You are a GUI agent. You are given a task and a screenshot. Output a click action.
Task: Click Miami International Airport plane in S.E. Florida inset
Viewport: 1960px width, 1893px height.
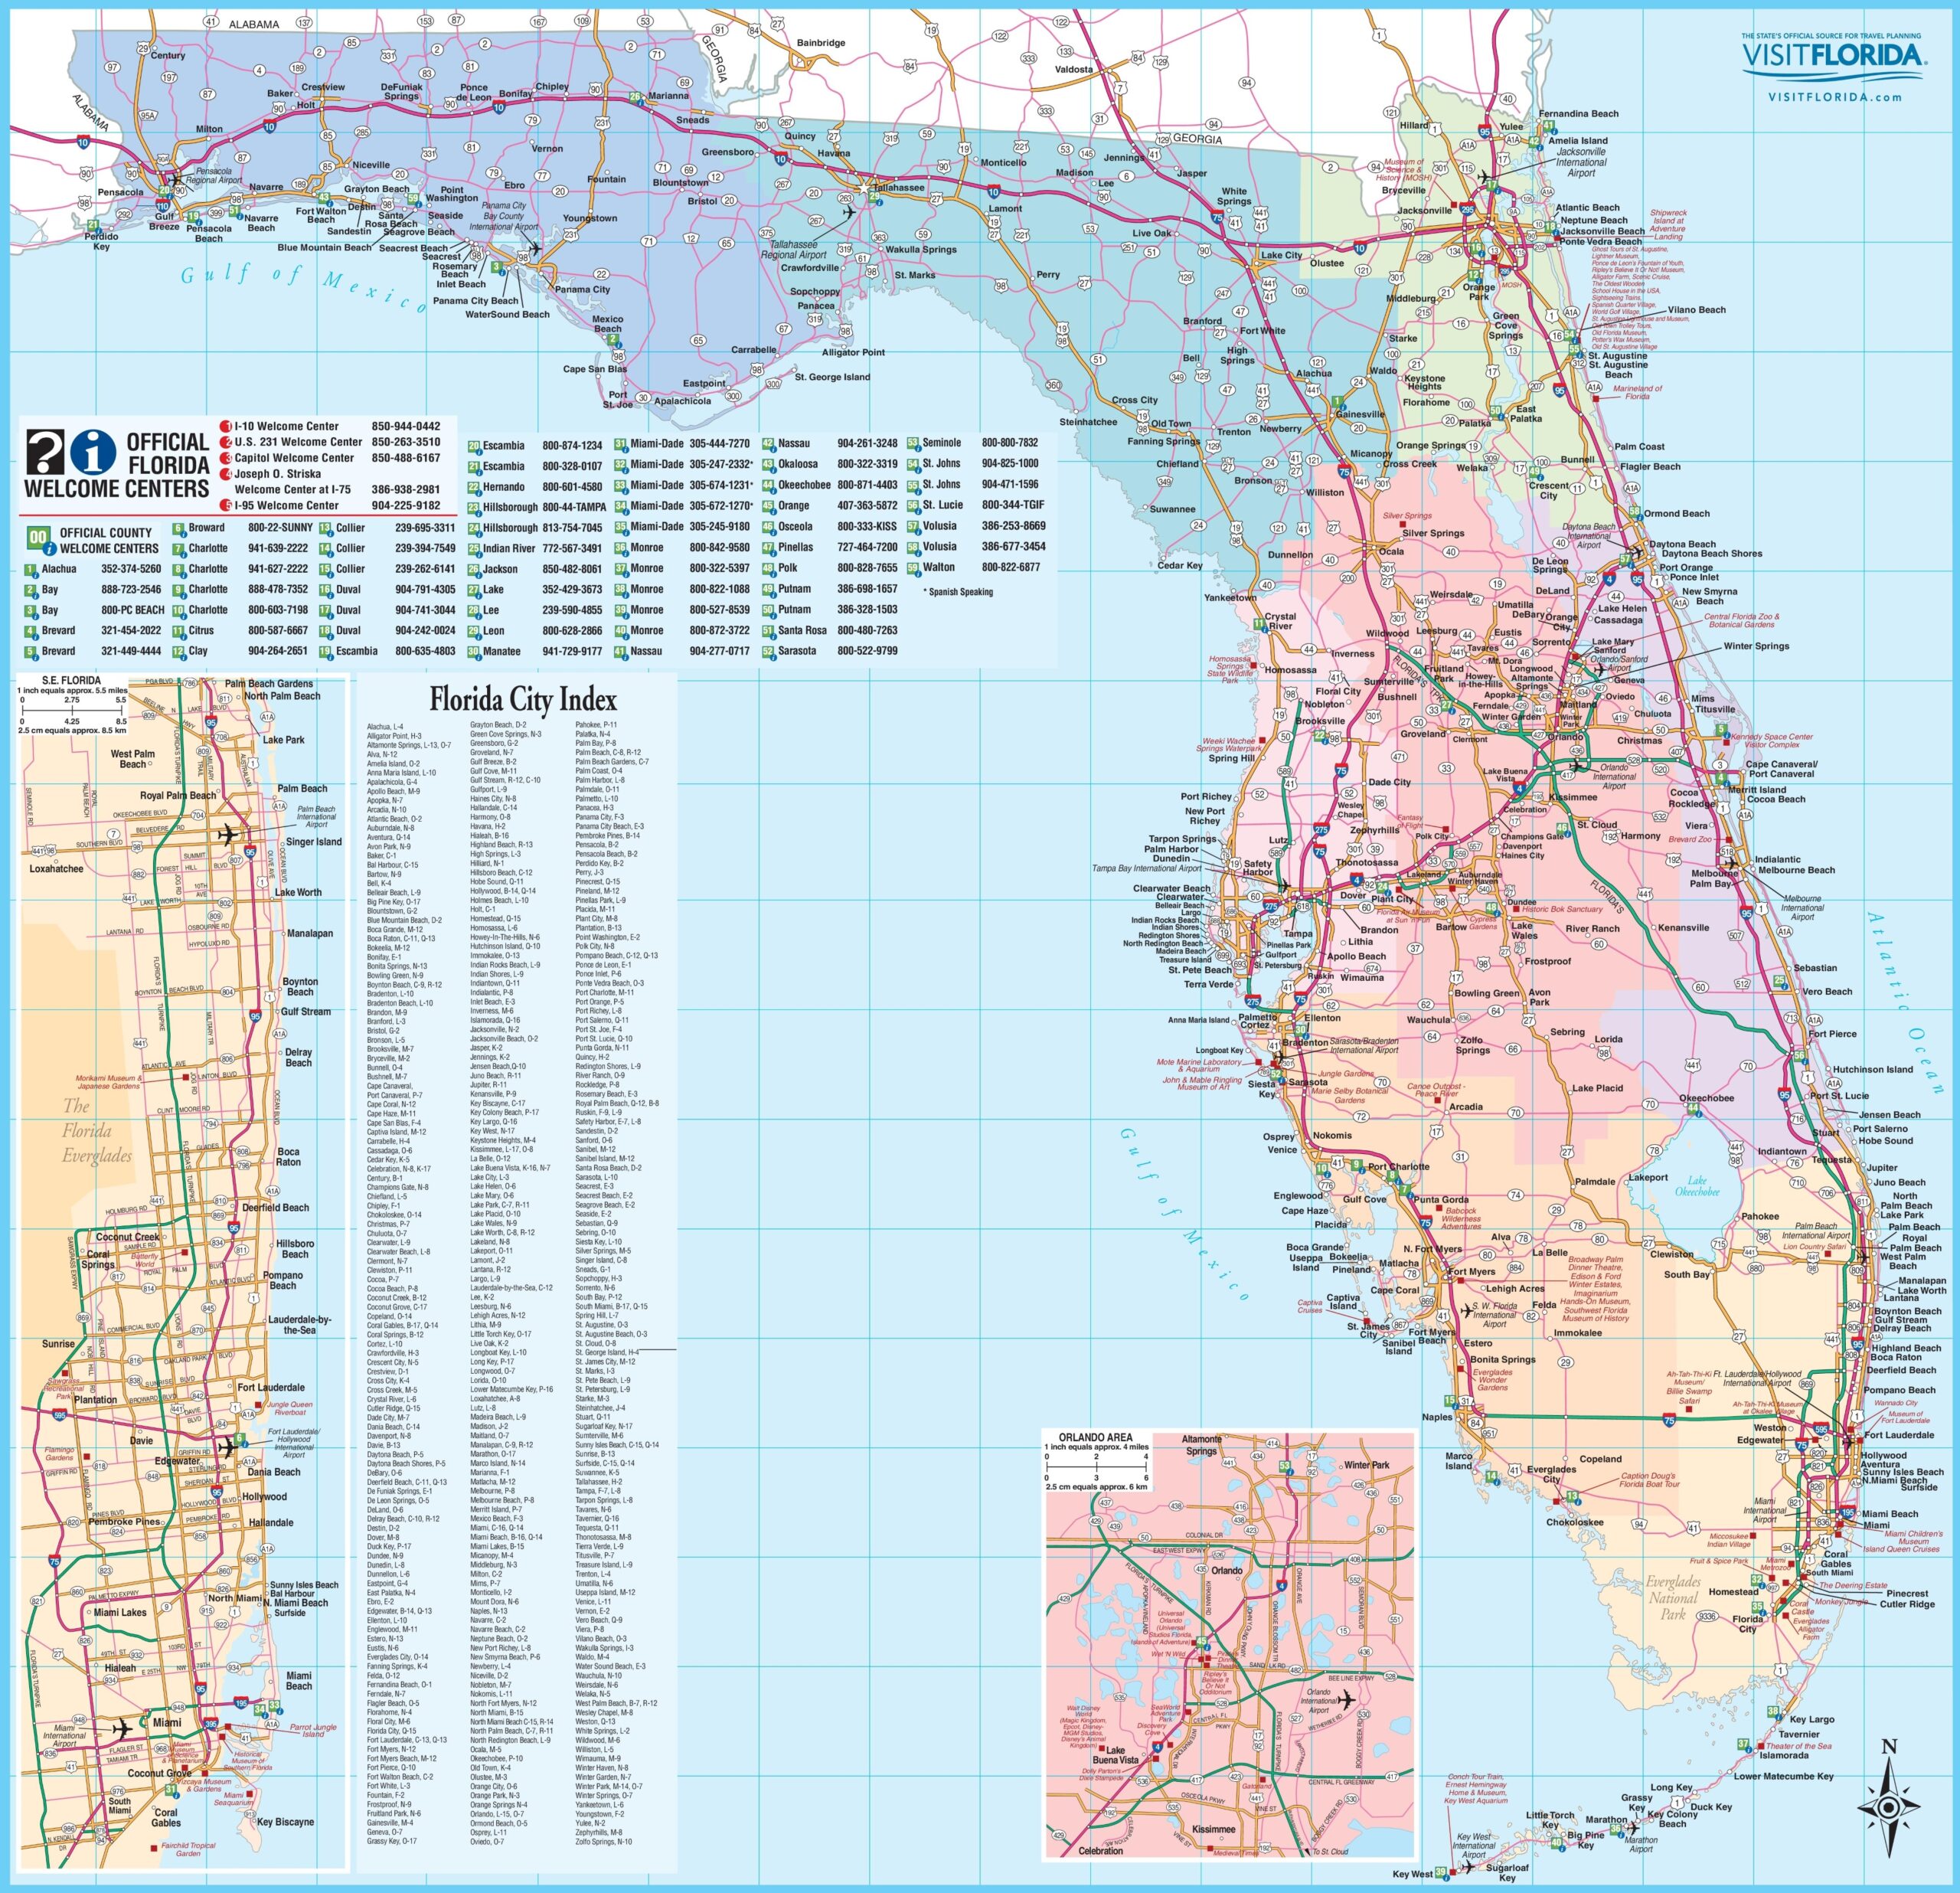tap(123, 1728)
